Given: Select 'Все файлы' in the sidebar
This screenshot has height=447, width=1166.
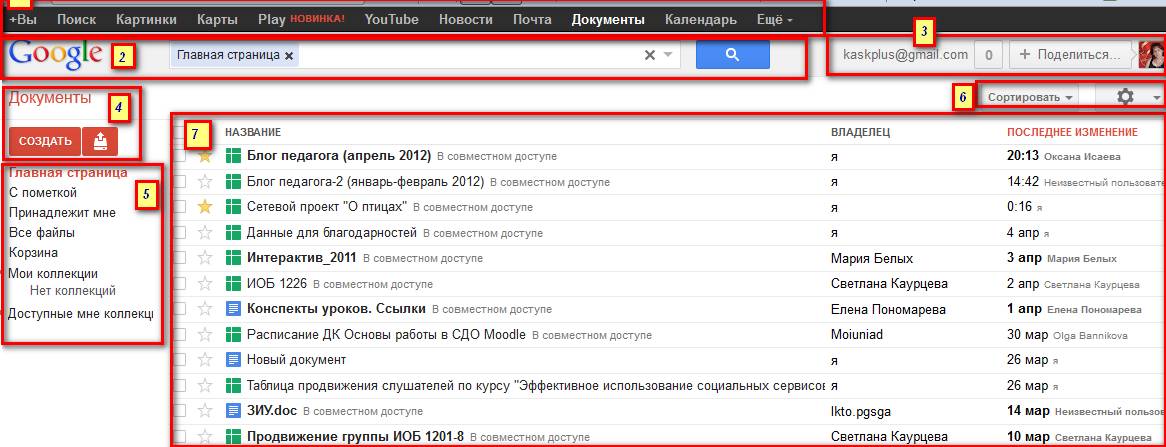Looking at the screenshot, I should coord(42,233).
